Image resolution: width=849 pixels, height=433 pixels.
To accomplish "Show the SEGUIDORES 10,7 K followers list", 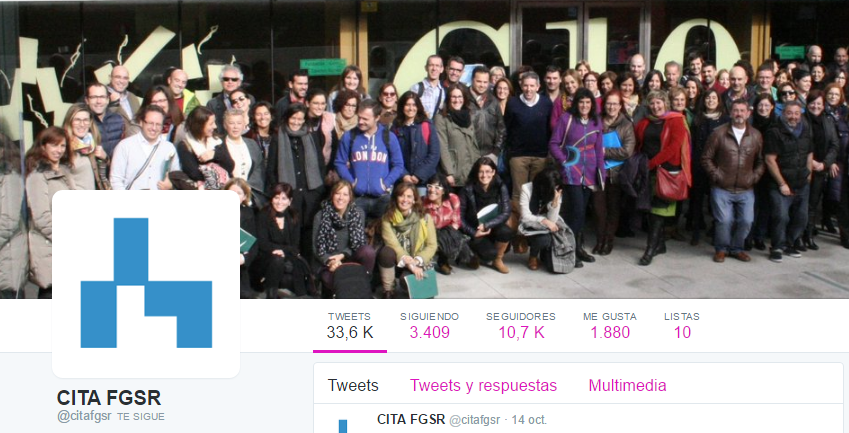I will tap(521, 326).
